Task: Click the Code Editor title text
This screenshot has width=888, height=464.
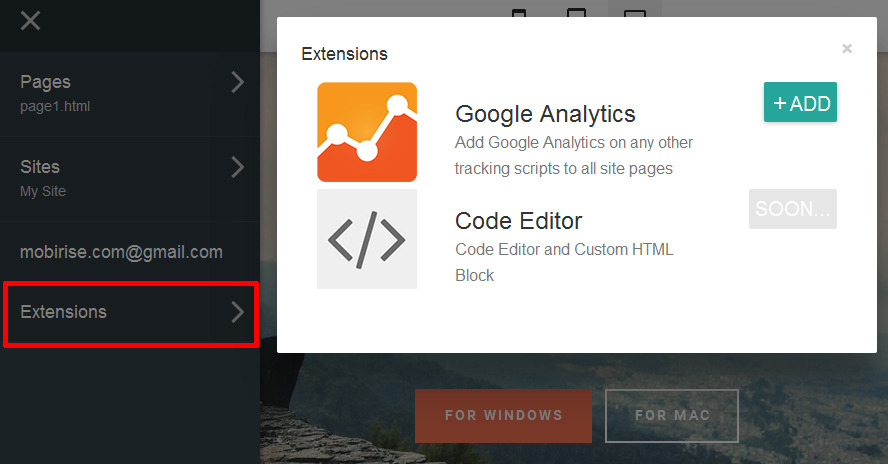Action: (518, 221)
